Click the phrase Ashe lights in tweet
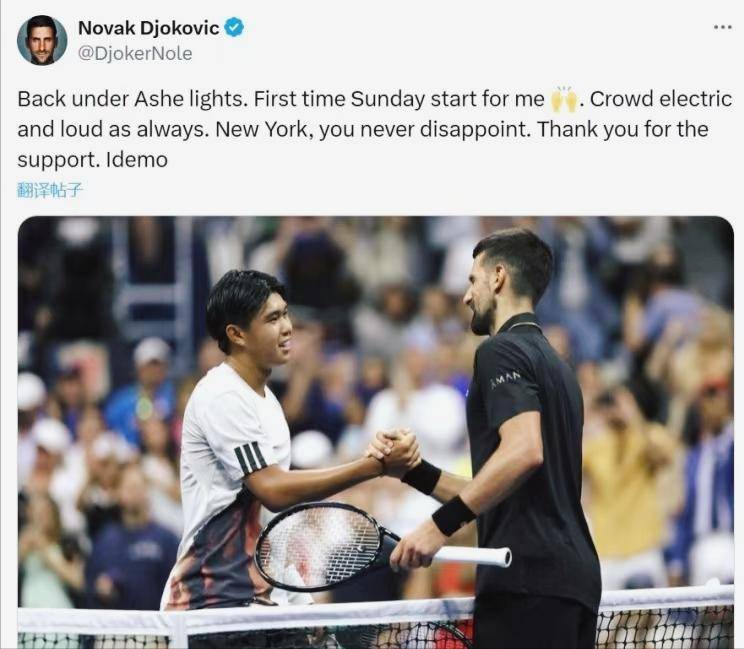The image size is (744, 649). pyautogui.click(x=191, y=100)
